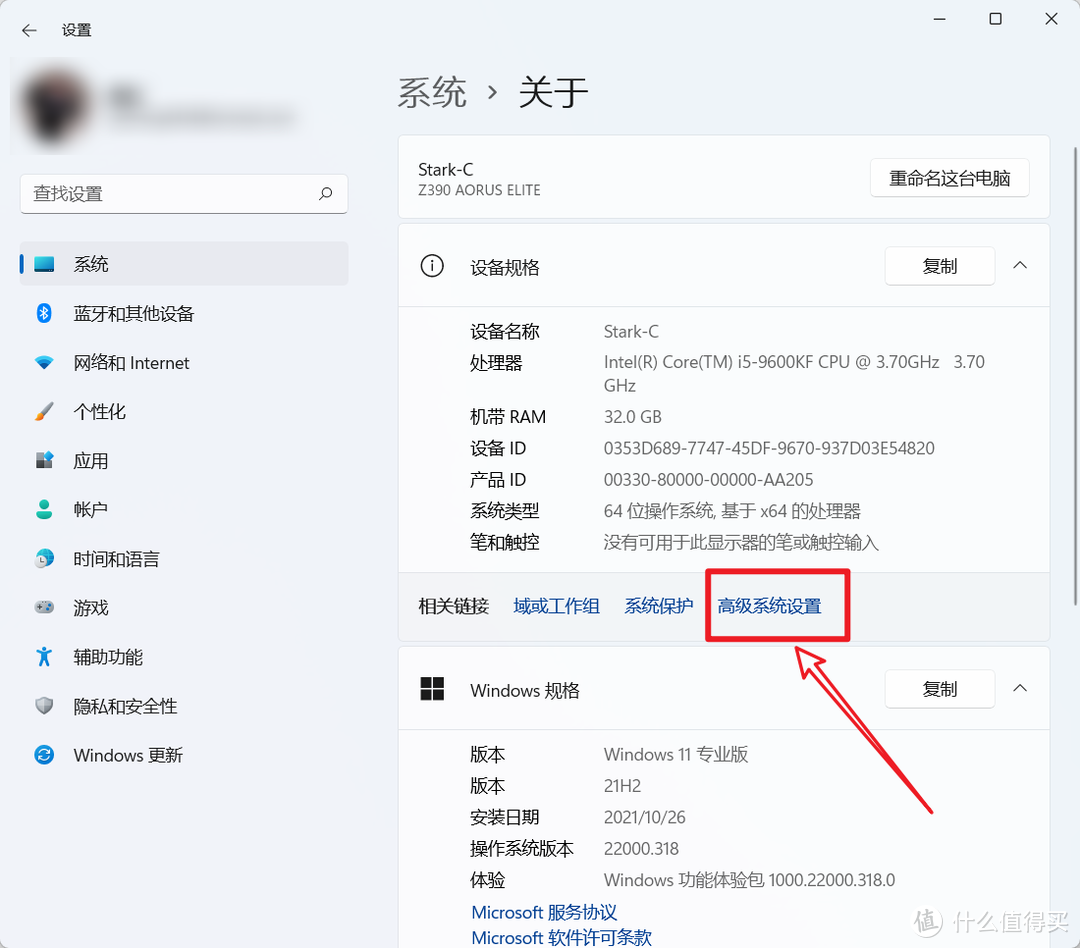Go to 帐户 settings
This screenshot has height=948, width=1080.
[89, 509]
